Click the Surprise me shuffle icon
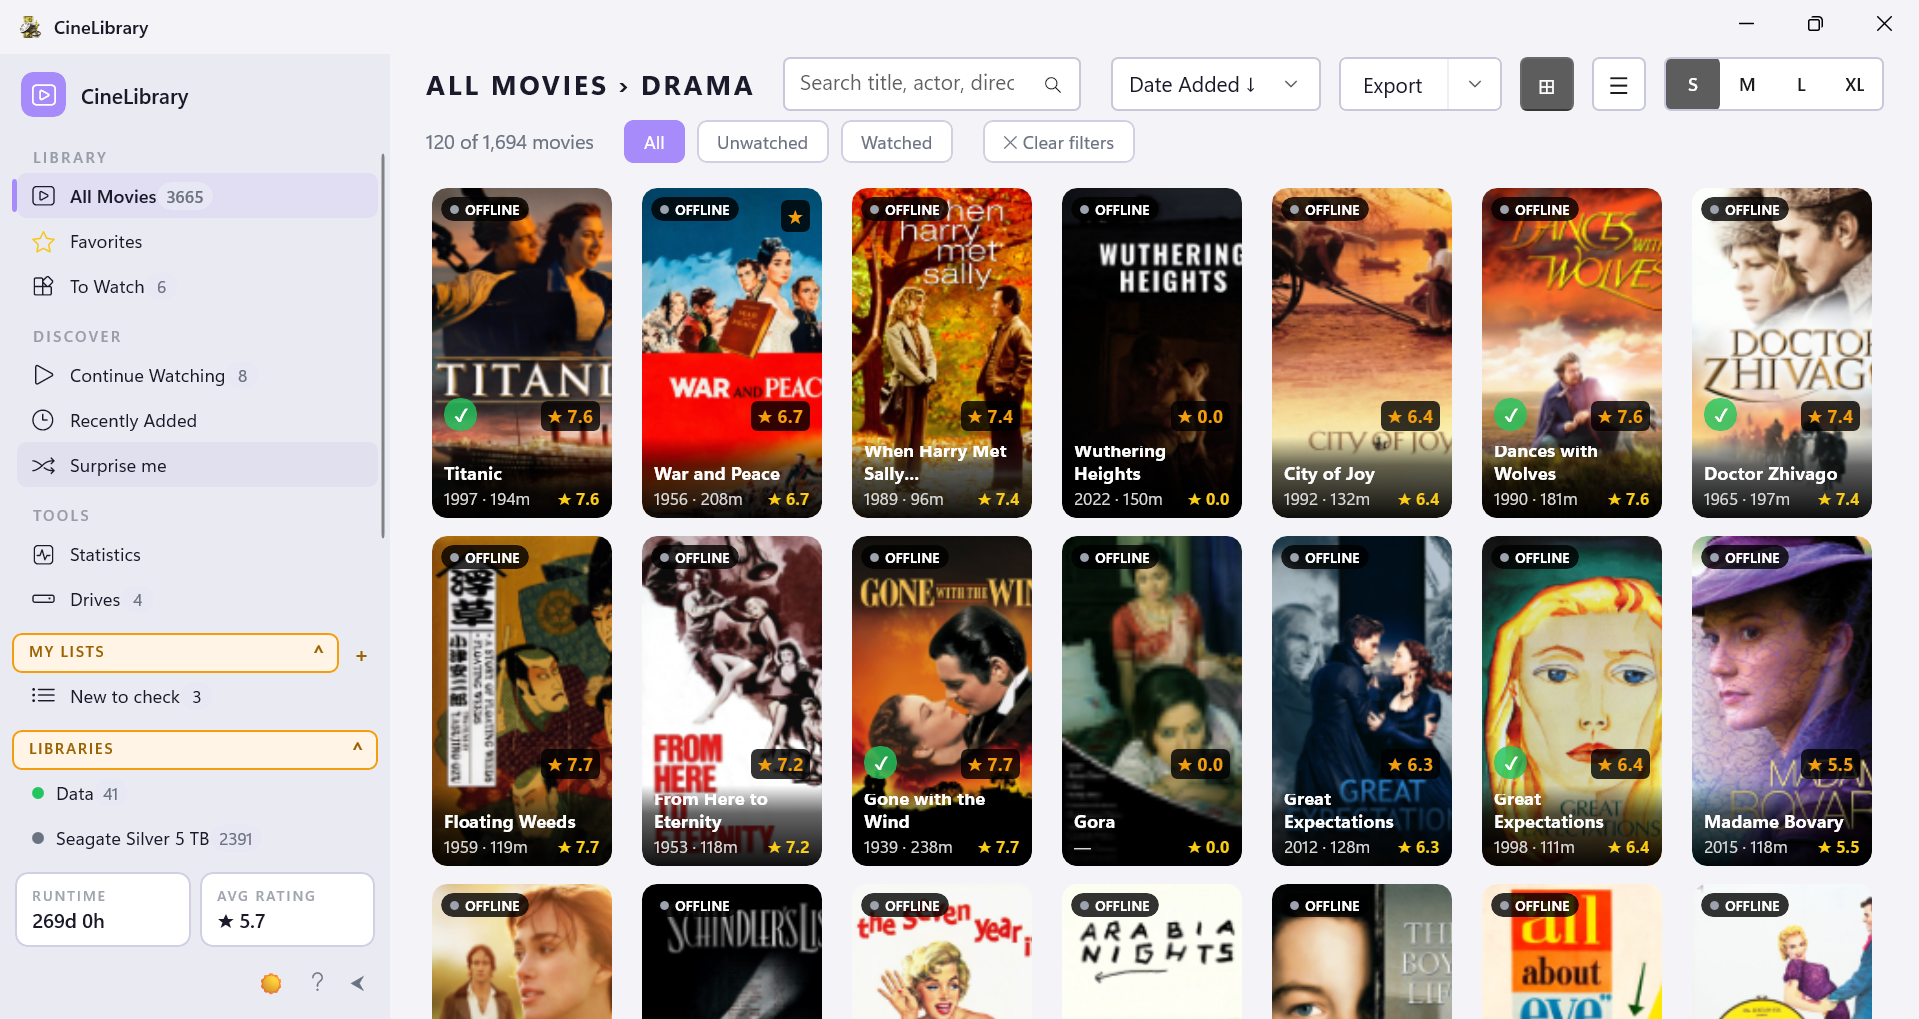The width and height of the screenshot is (1919, 1019). point(43,466)
